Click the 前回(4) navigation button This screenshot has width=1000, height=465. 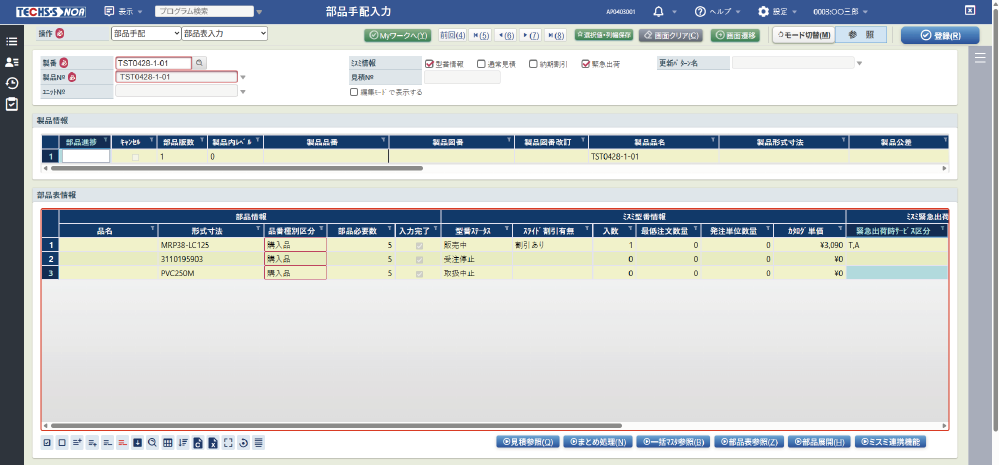[452, 36]
